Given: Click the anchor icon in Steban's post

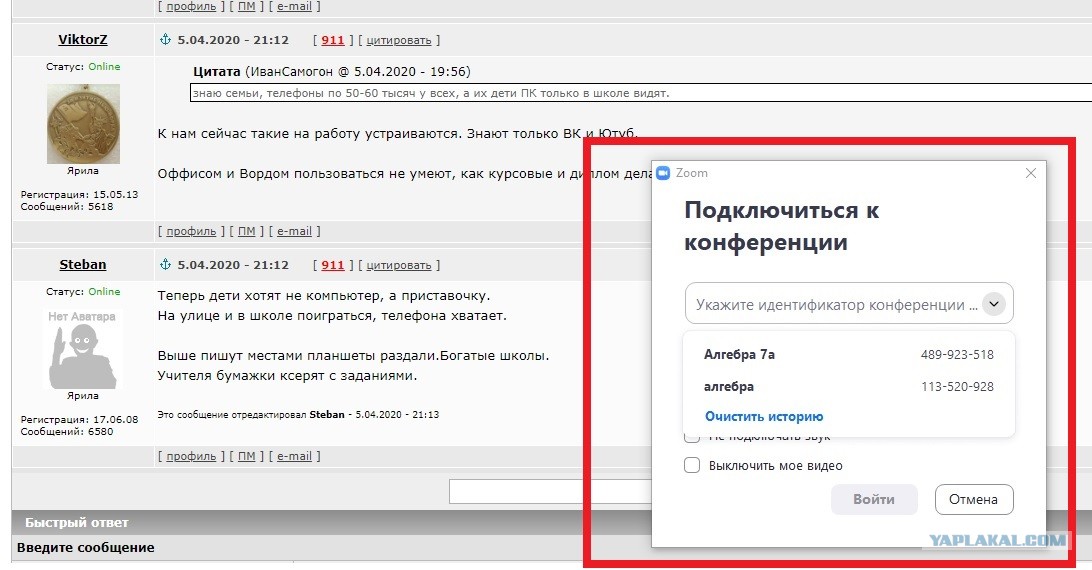Looking at the screenshot, I should tap(165, 265).
